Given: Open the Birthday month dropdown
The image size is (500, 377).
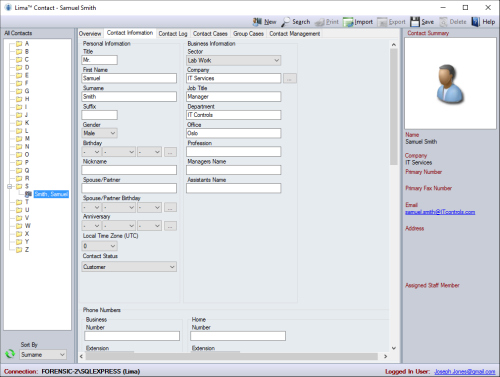Looking at the screenshot, I should 119,152.
